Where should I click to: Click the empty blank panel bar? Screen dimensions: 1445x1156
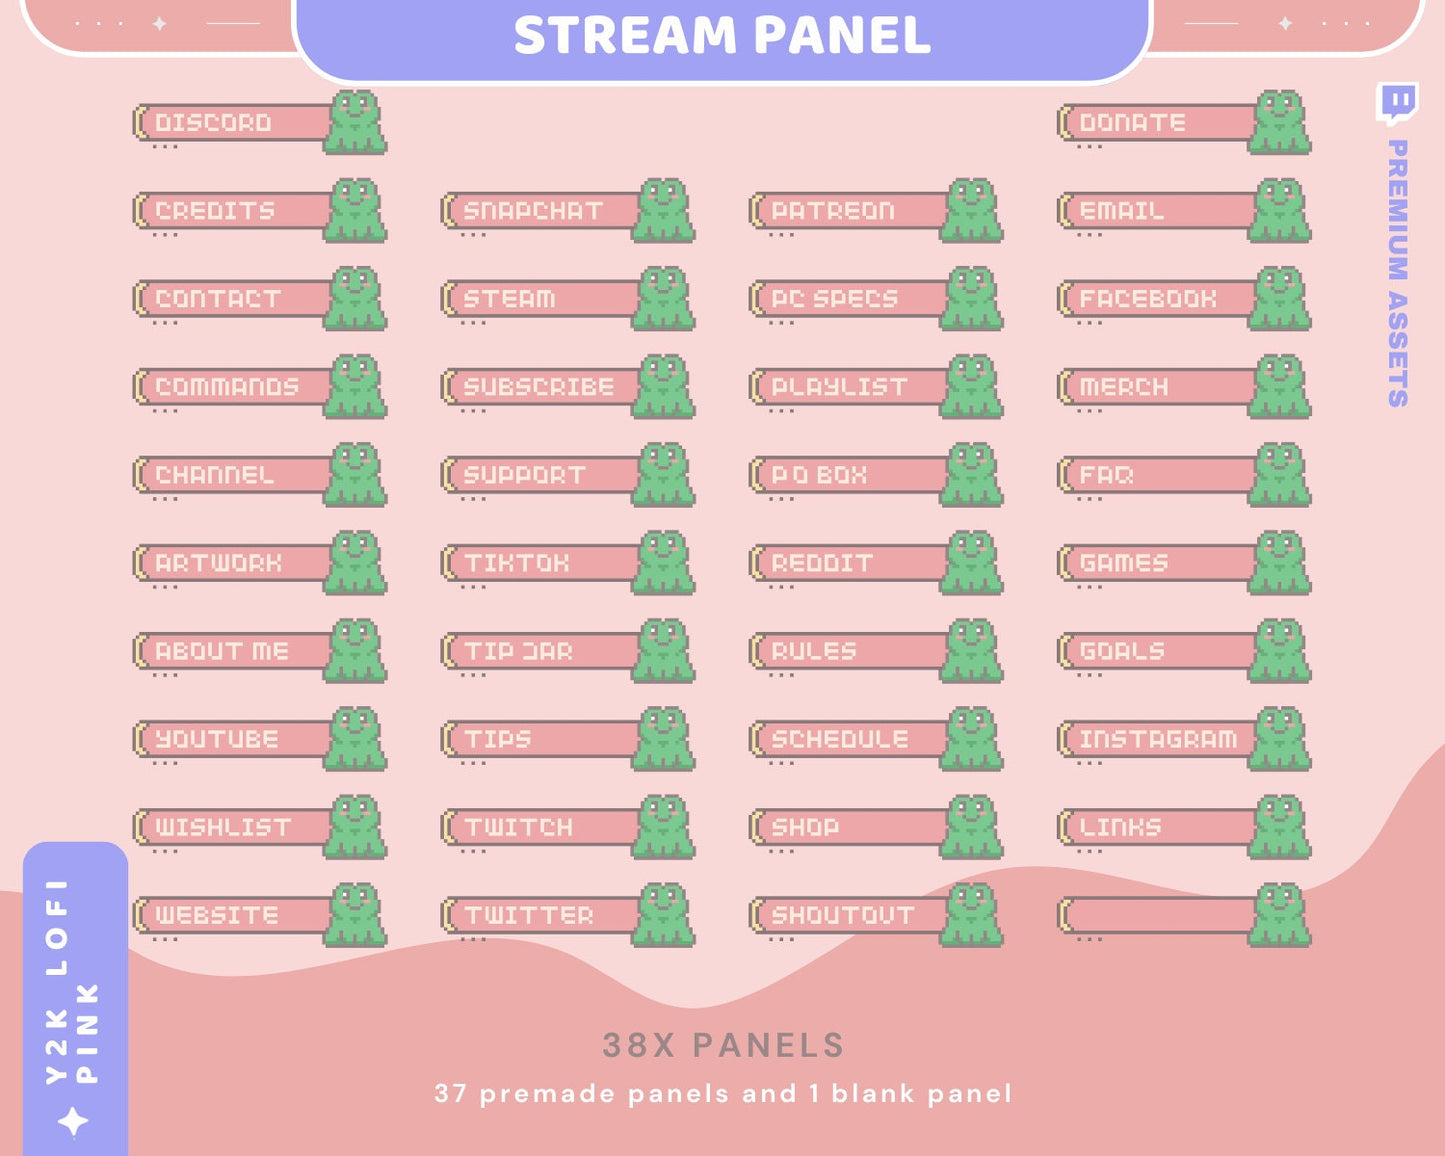(1155, 915)
